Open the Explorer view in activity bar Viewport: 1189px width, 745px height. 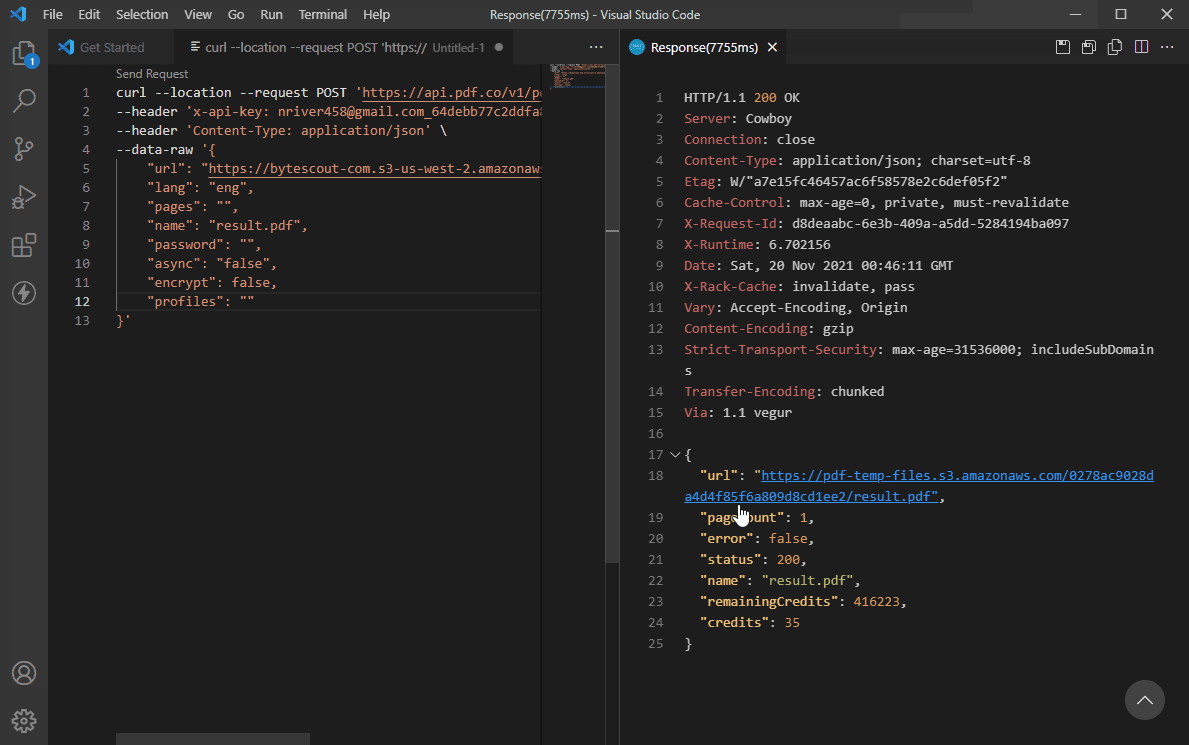24,53
